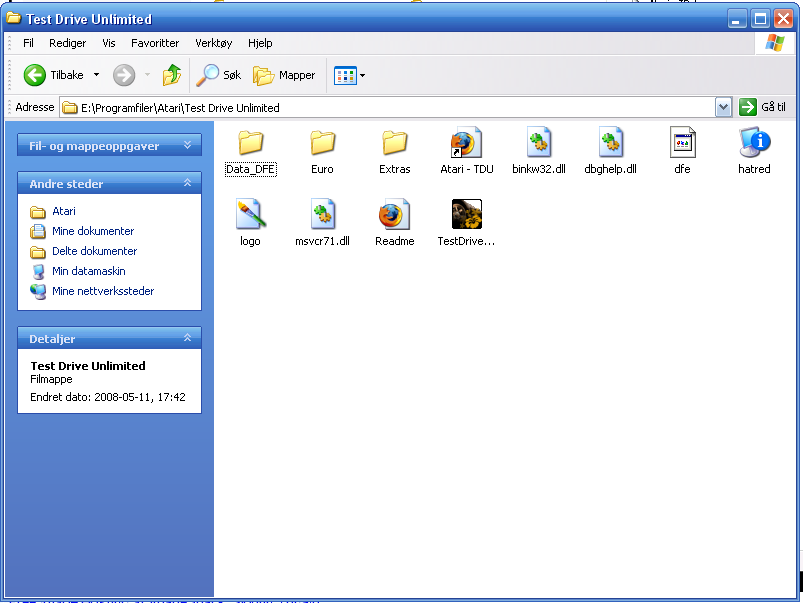Select the msvcr71.dll file icon
Screen dimensions: 803x603
pyautogui.click(x=323, y=214)
